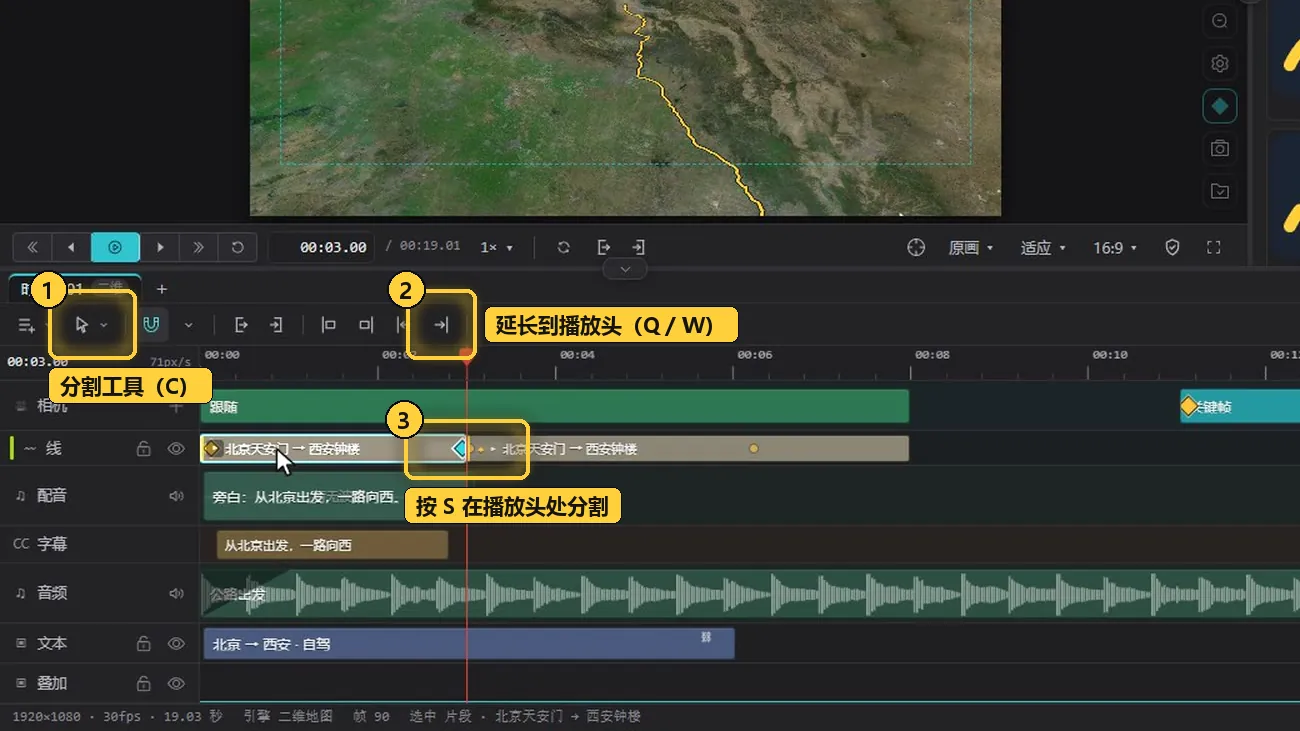
Task: Click the mark-out icon in playback bar
Action: (603, 247)
